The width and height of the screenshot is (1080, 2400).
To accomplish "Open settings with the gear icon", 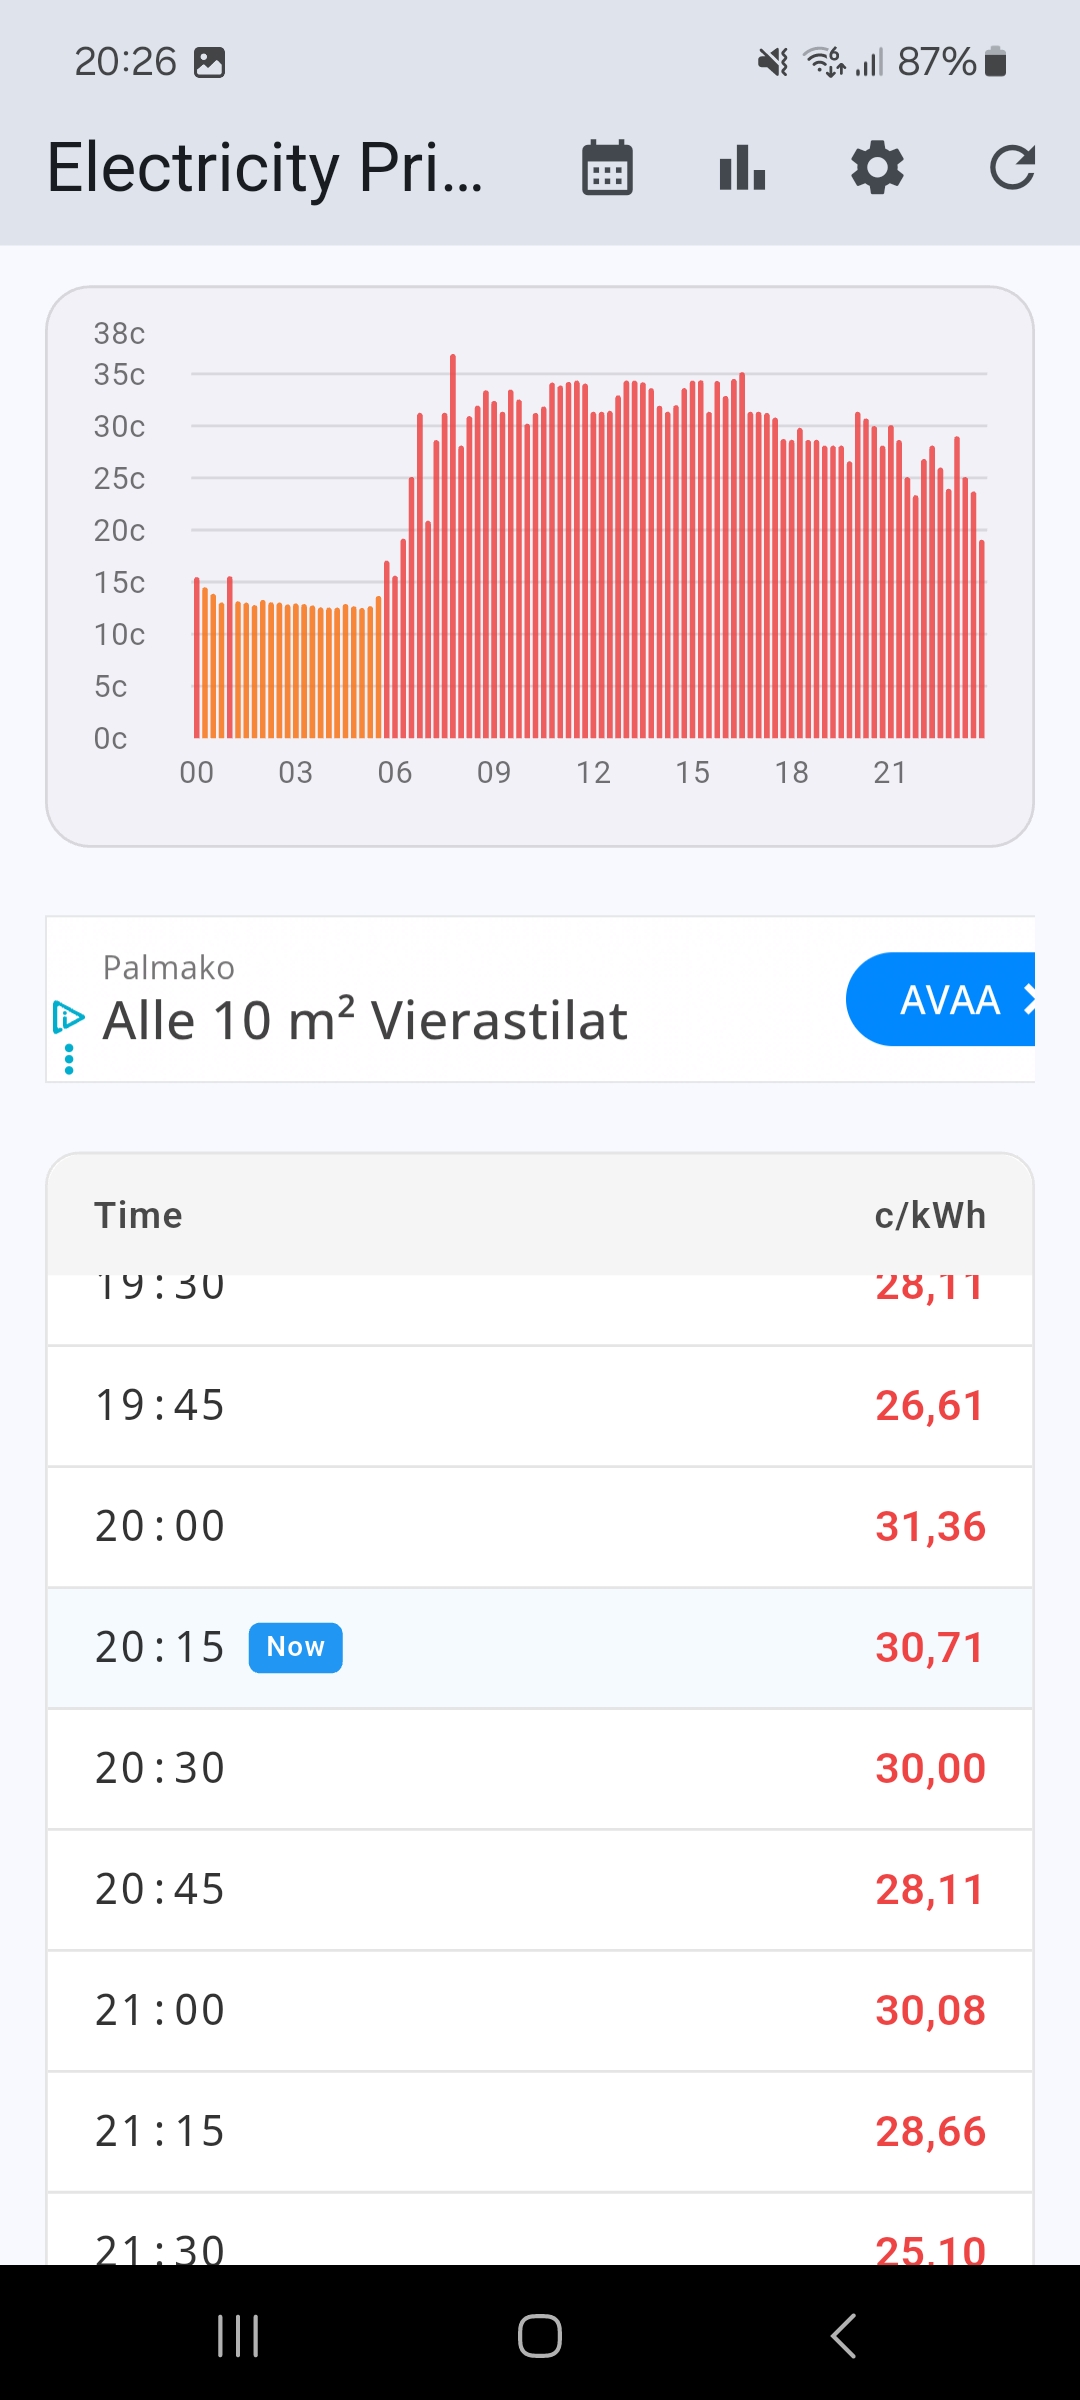I will [x=877, y=167].
